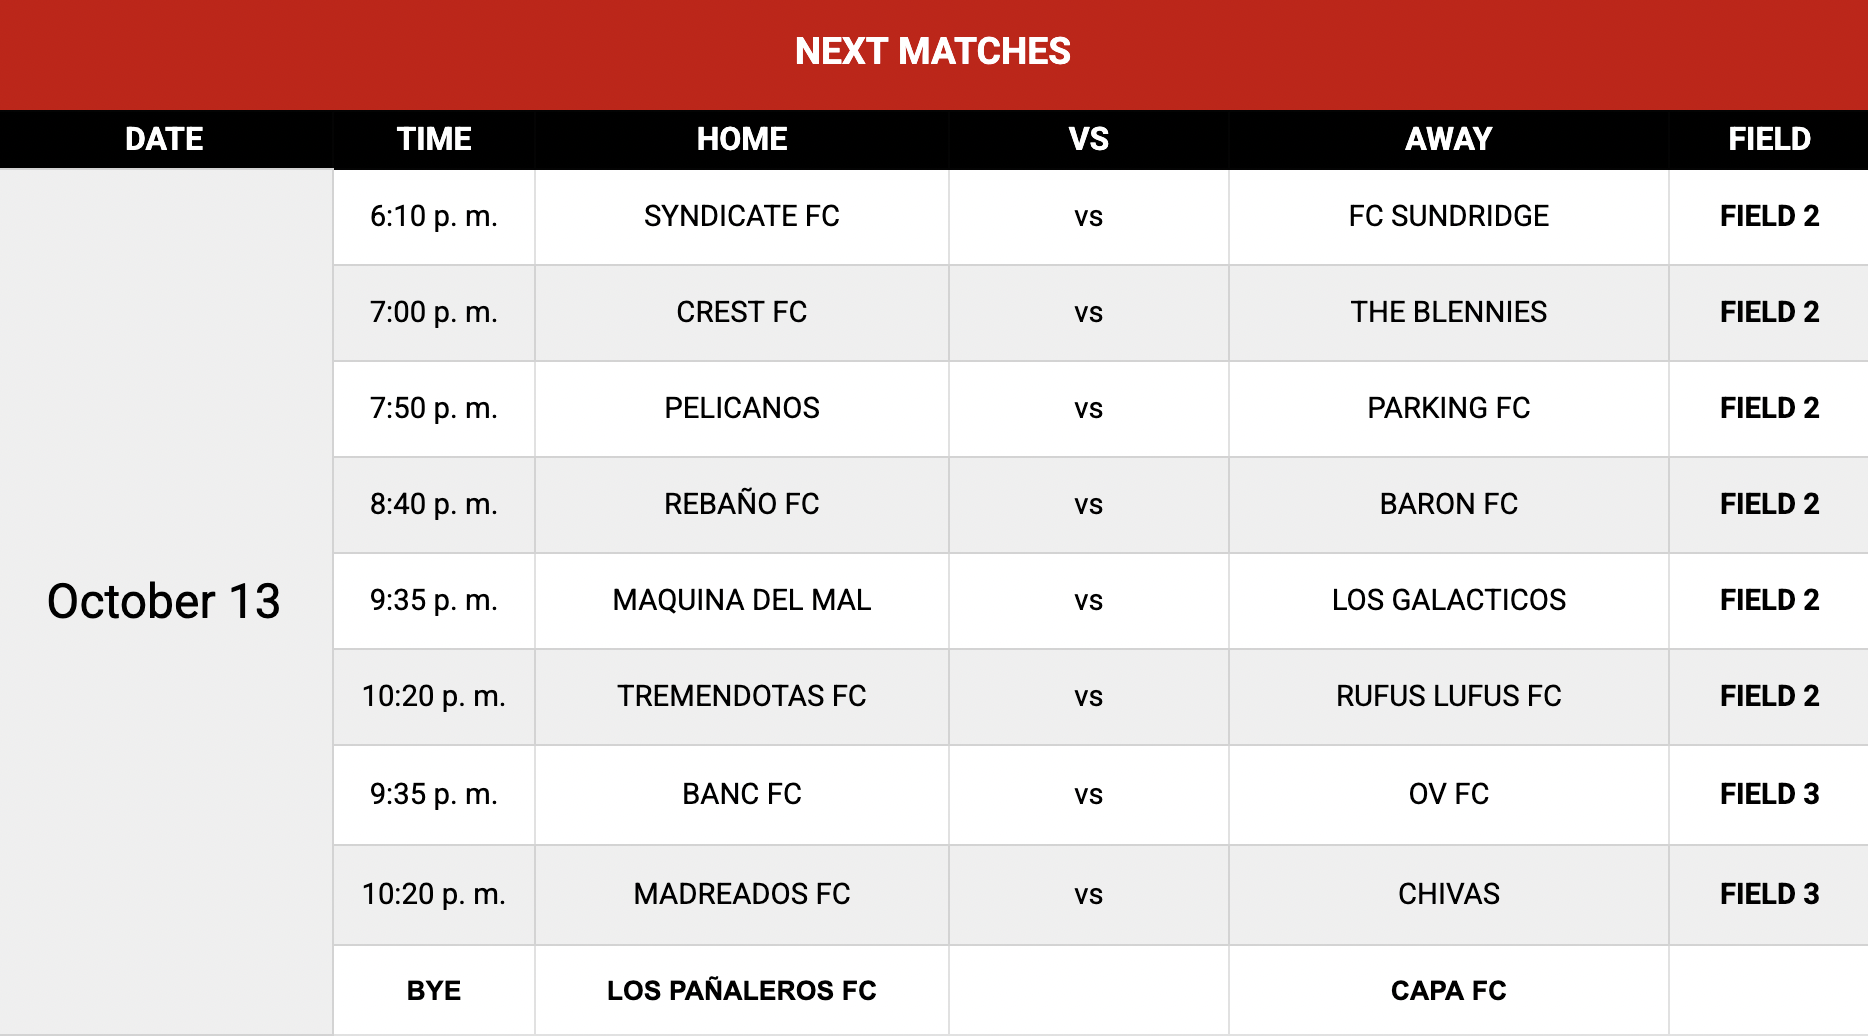Click the BYE label cell
This screenshot has width=1868, height=1036.
434,990
